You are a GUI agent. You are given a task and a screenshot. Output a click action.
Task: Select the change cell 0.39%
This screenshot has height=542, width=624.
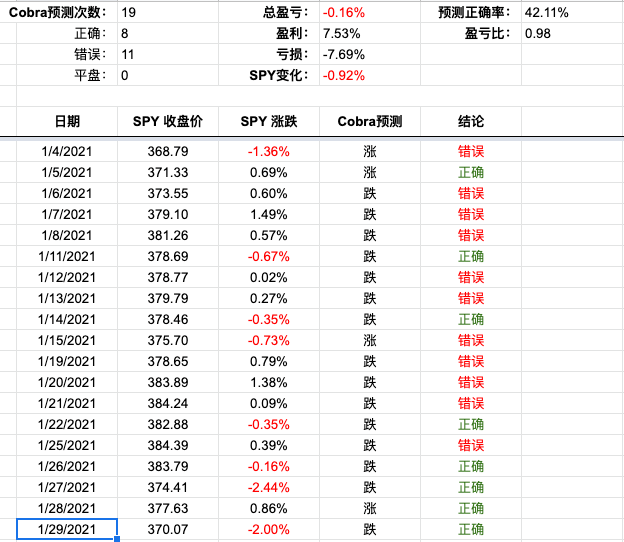point(269,445)
